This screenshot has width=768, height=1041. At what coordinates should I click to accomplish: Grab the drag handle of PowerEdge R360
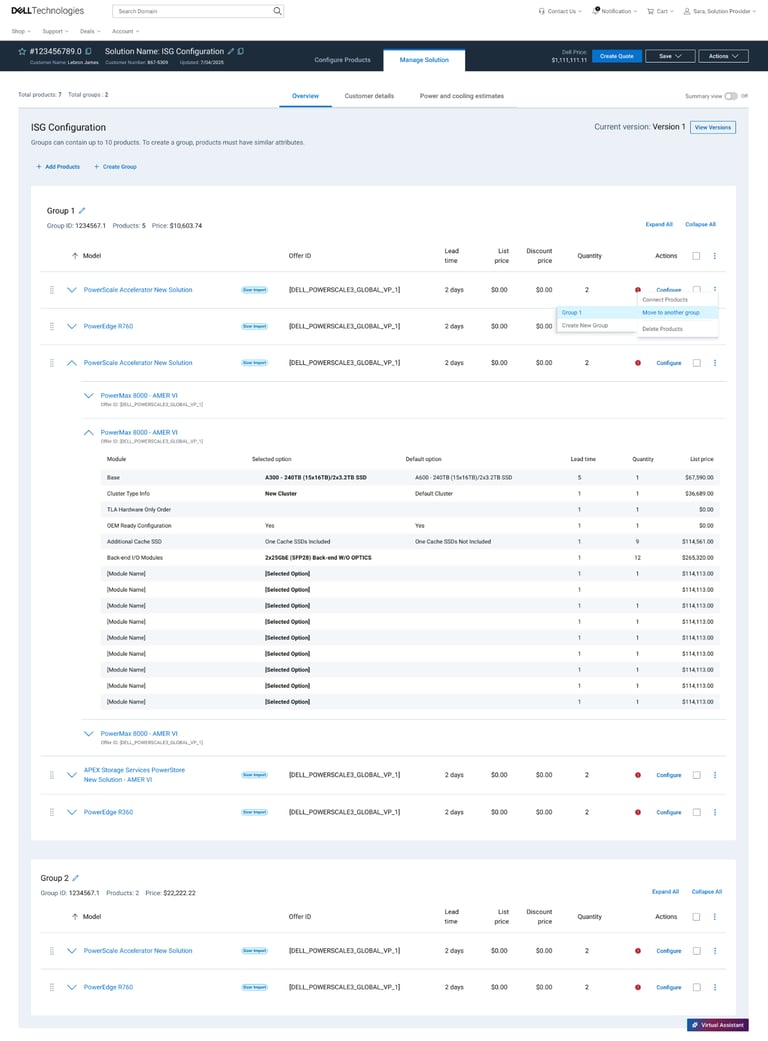point(52,812)
